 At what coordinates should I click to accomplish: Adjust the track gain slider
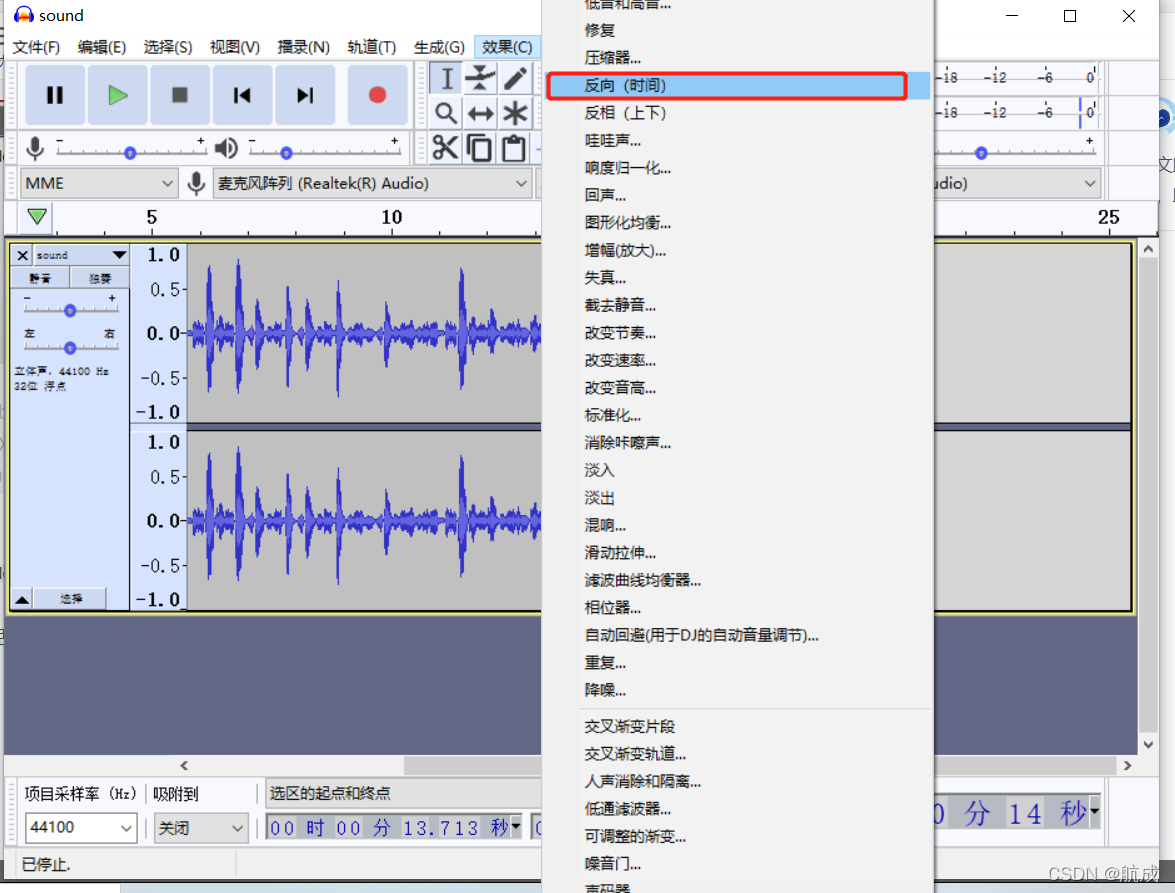70,310
